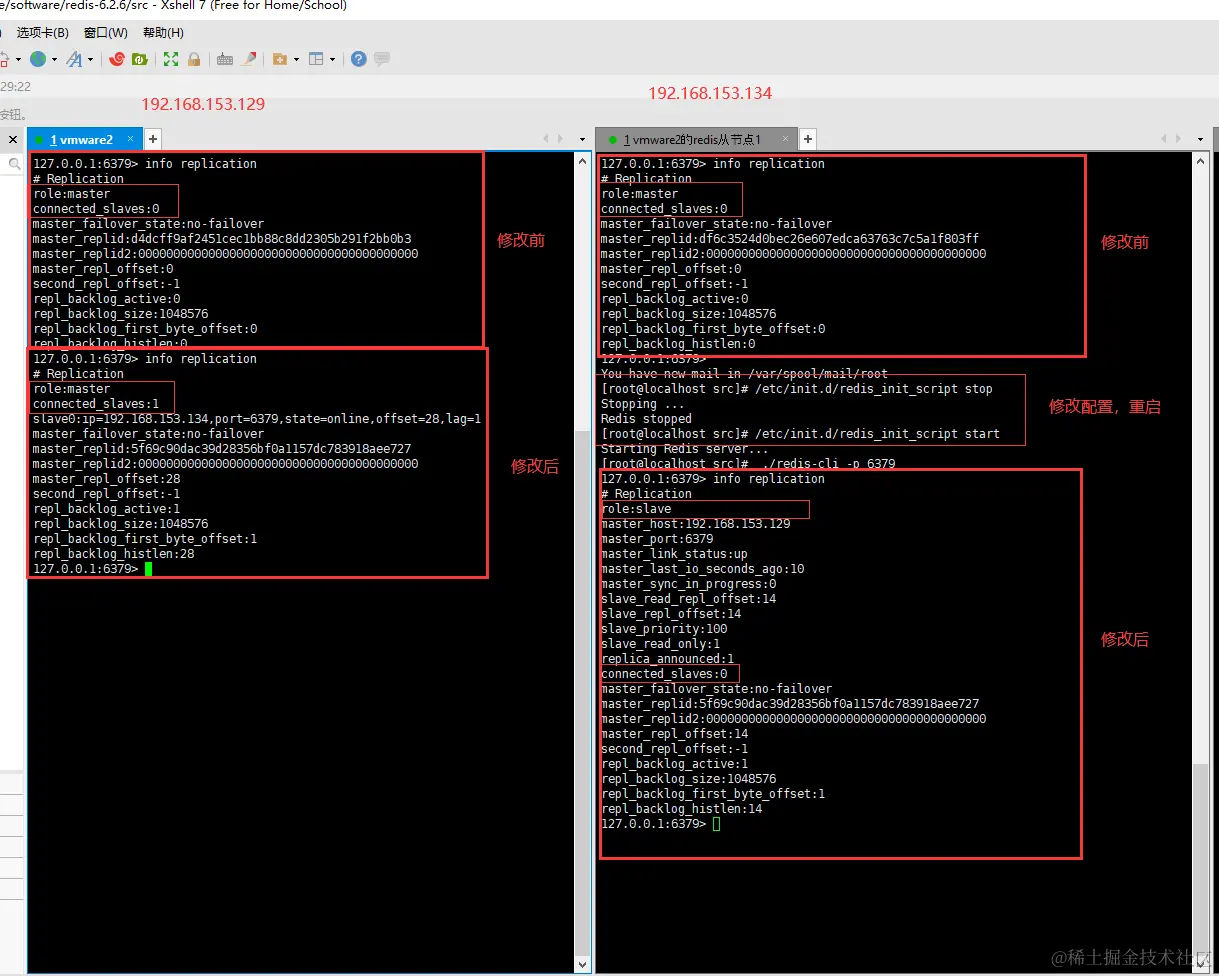The image size is (1219, 976).
Task: Click the slave_read_repl_offset:14 line
Action: [688, 599]
